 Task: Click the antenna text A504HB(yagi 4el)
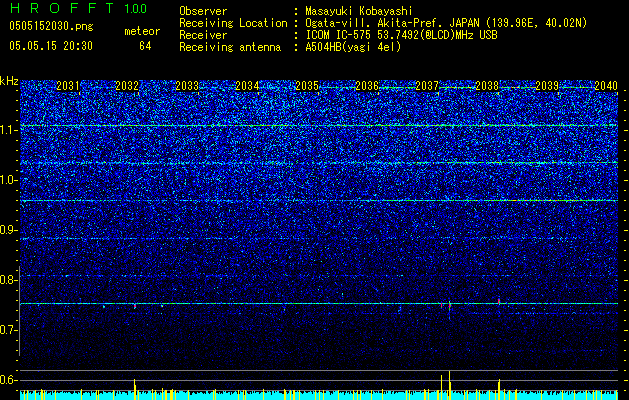click(353, 47)
